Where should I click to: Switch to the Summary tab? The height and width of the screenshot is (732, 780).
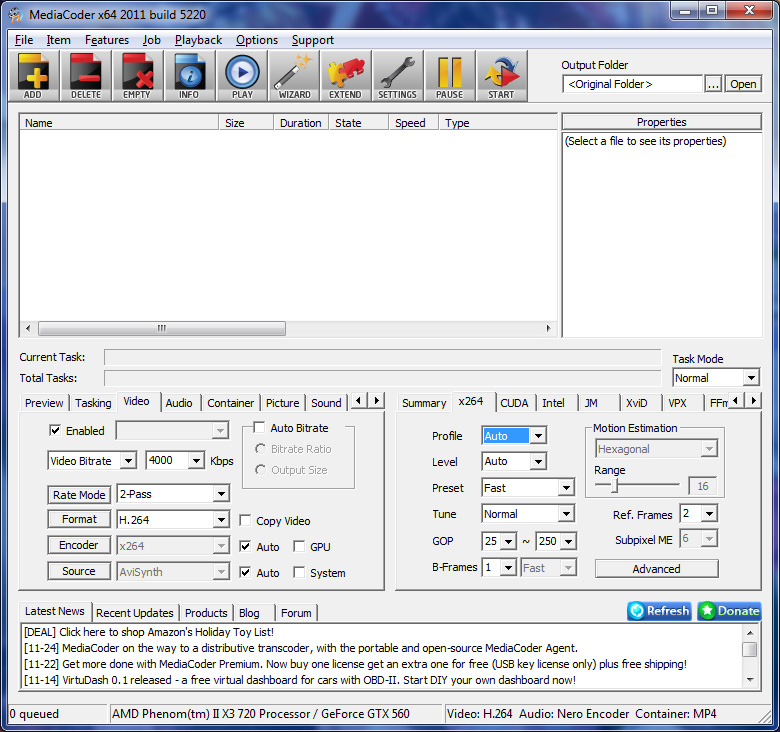point(424,403)
